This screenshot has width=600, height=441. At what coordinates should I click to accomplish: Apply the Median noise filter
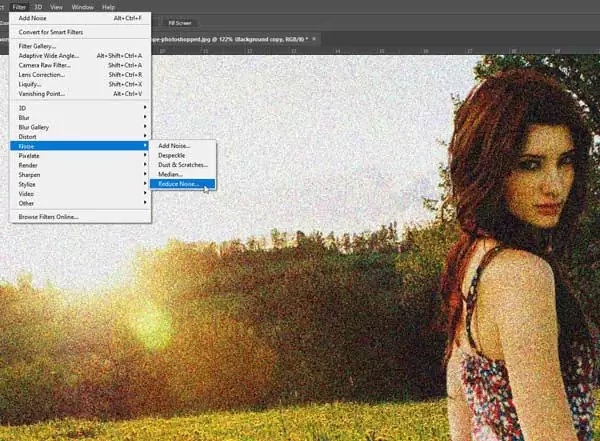(x=169, y=174)
